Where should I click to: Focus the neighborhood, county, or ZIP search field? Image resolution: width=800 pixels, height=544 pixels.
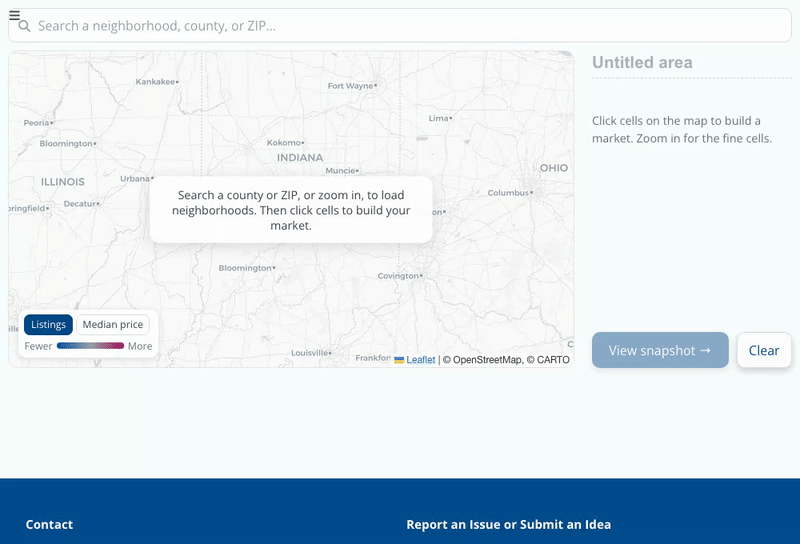[x=400, y=26]
